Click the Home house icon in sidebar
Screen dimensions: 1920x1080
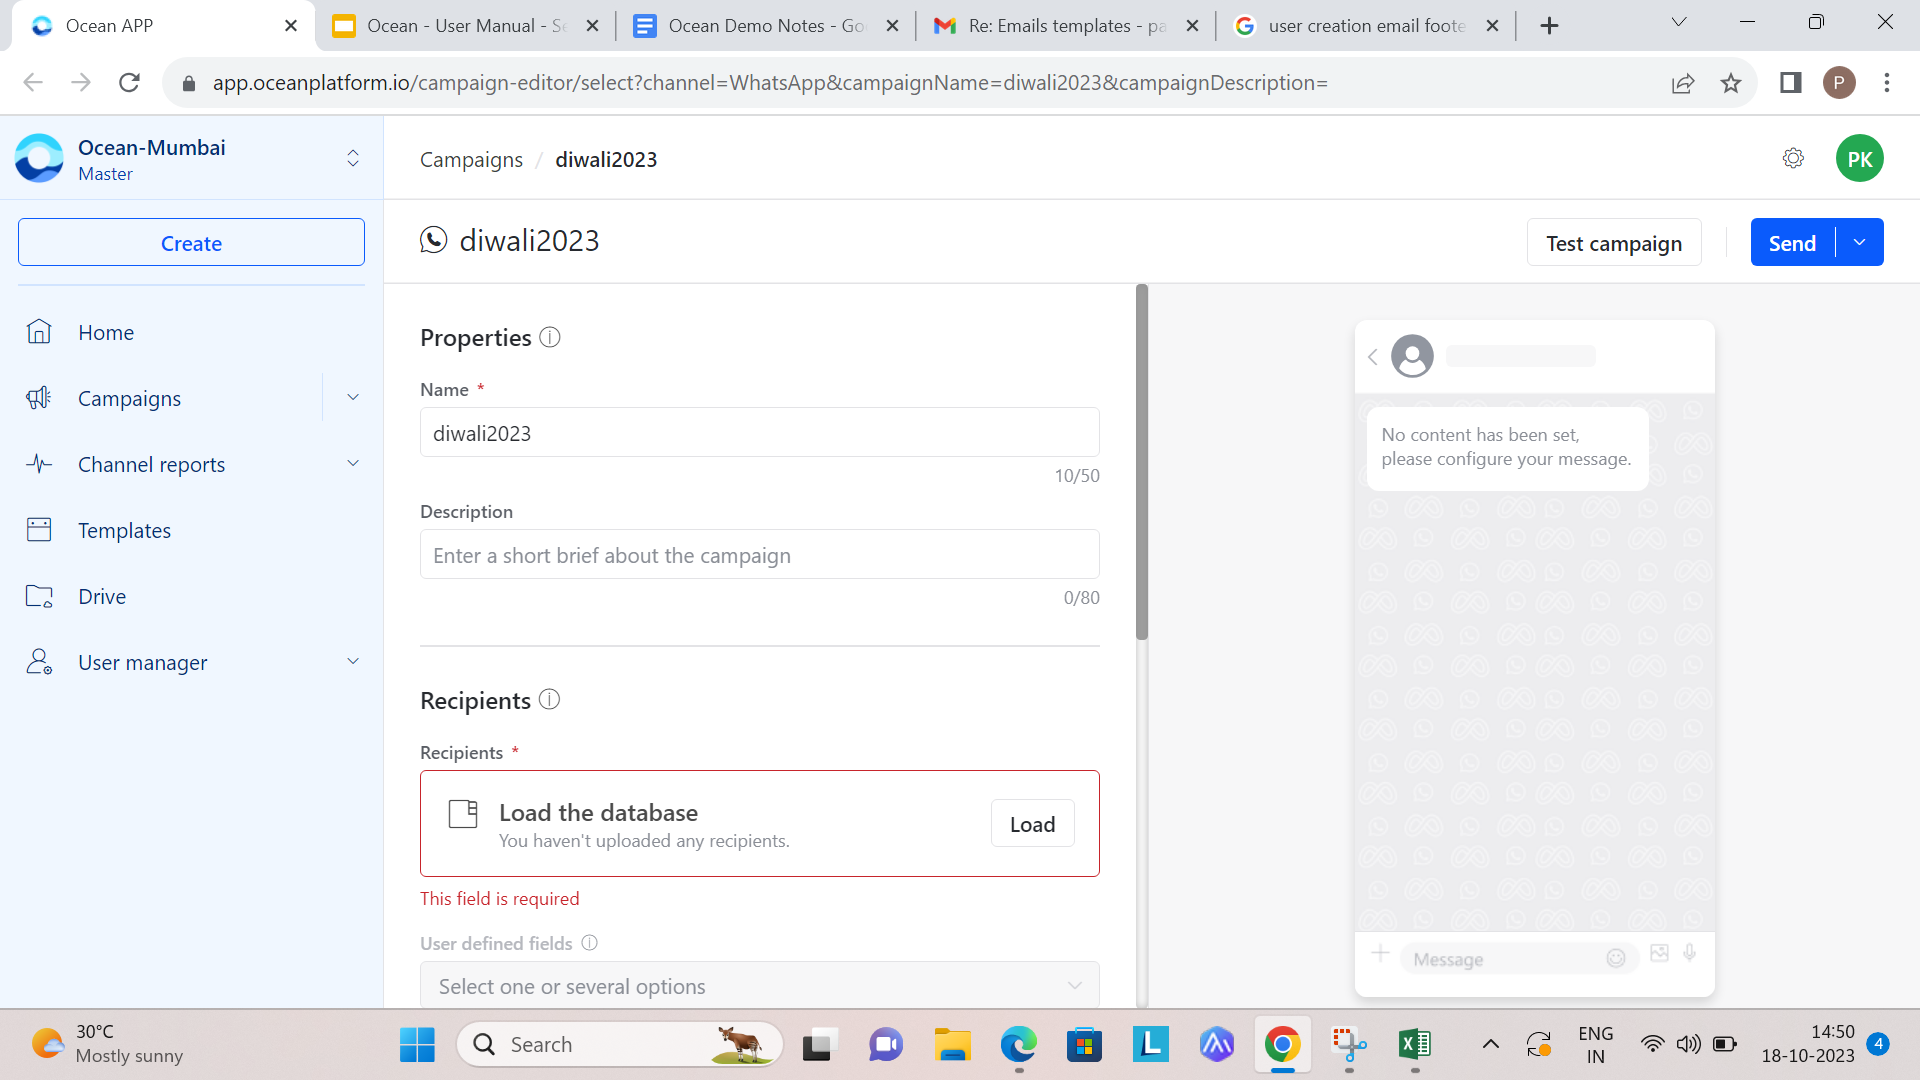(x=39, y=332)
